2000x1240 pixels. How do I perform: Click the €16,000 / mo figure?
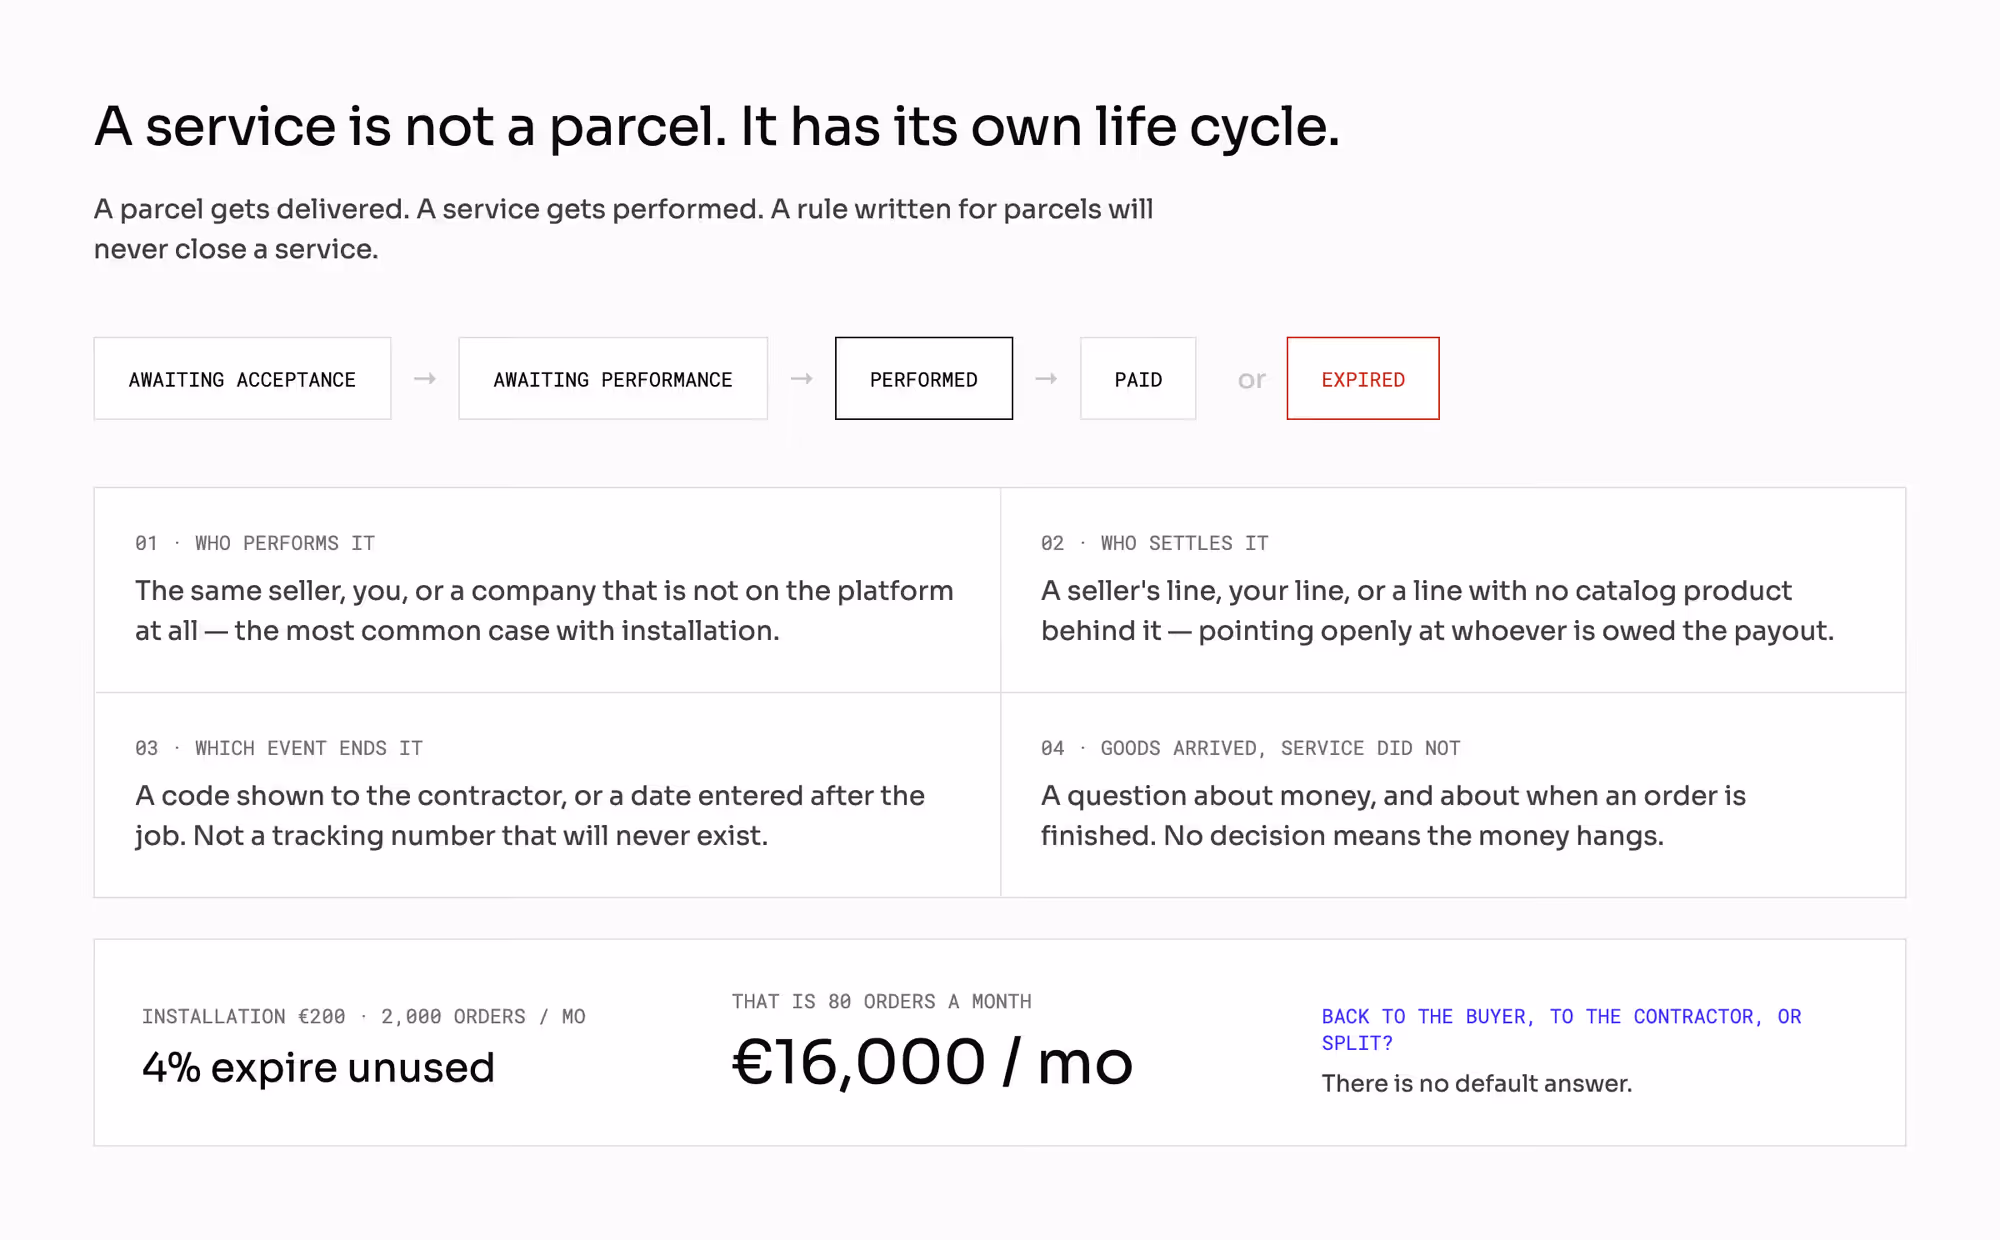(932, 1062)
